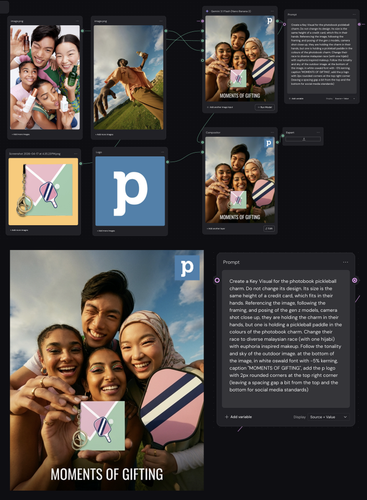Open the Logo node options menu

(x=162, y=152)
